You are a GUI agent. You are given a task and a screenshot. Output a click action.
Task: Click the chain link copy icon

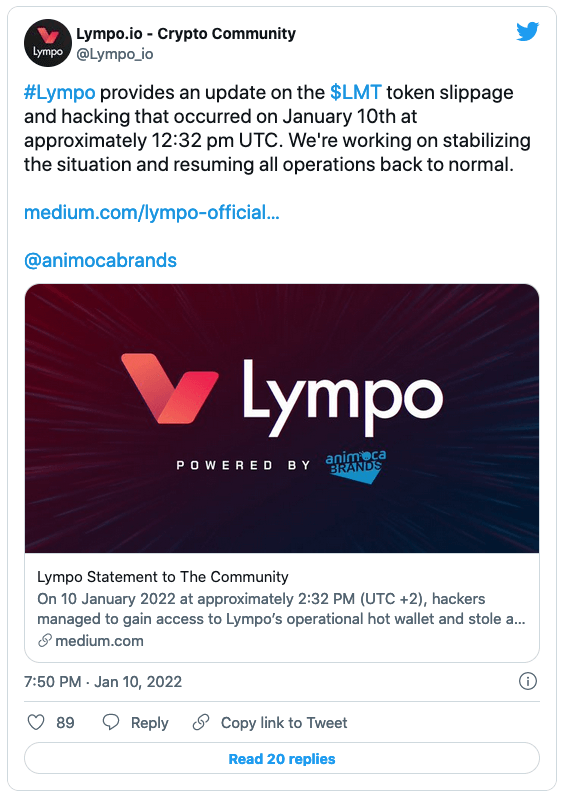point(201,722)
